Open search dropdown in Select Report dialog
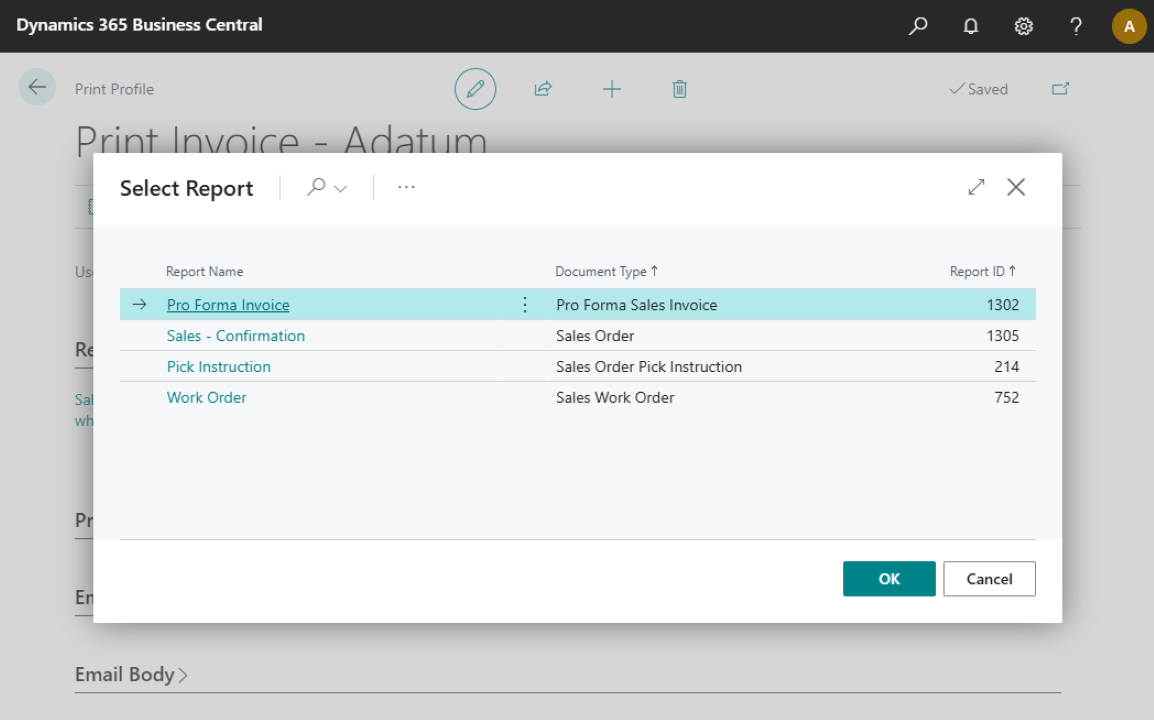Screen dimensions: 1154x720 (327, 188)
